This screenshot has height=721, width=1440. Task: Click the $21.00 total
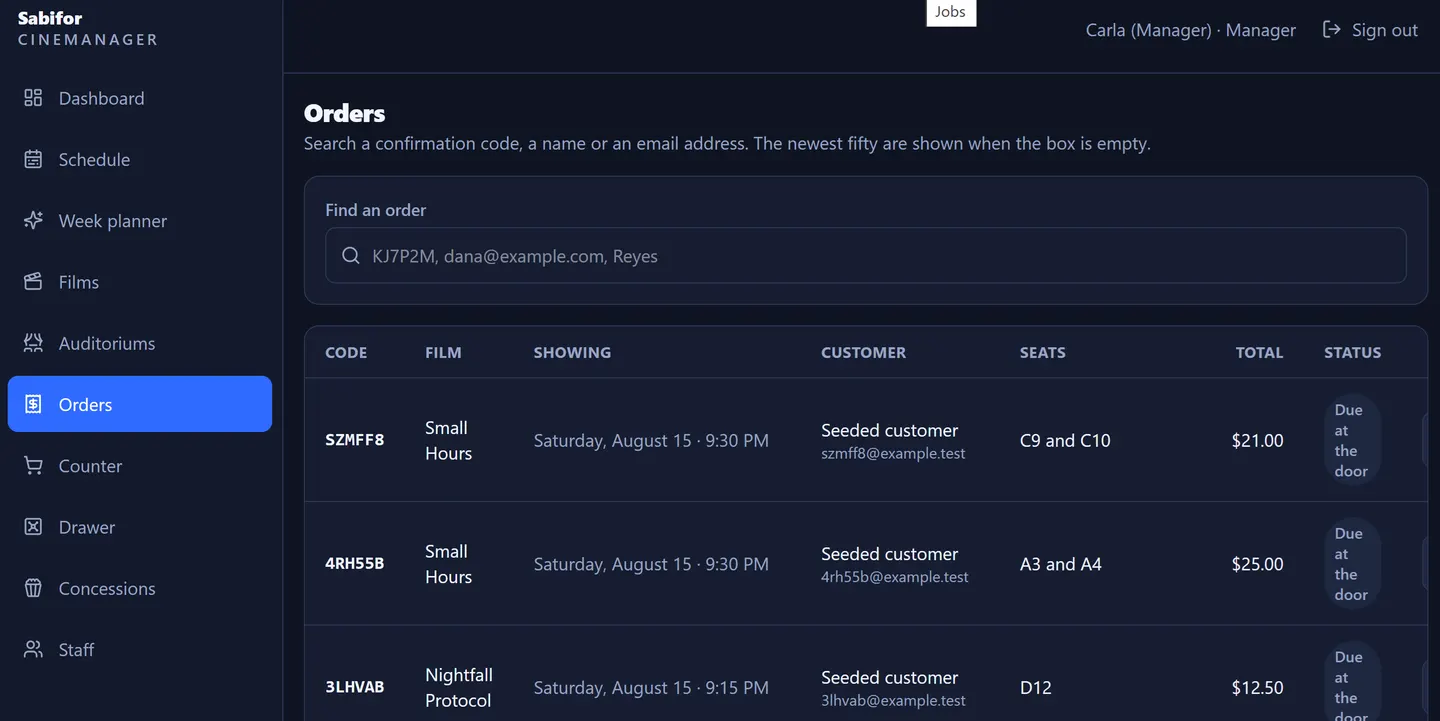[x=1258, y=440]
